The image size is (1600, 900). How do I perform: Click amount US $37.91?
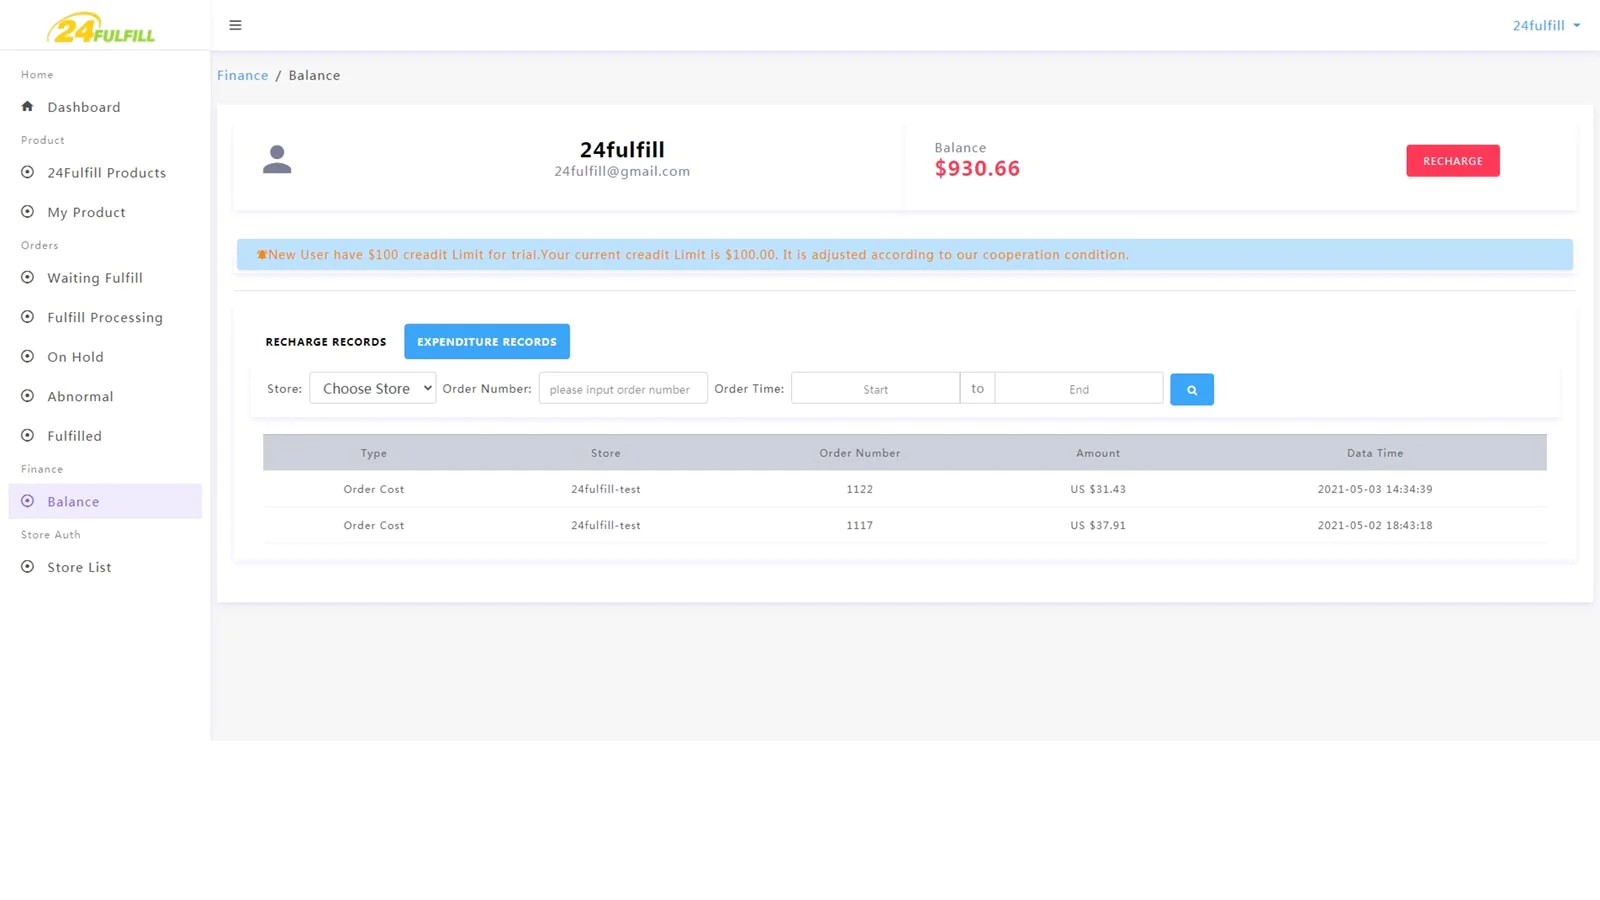click(x=1098, y=525)
